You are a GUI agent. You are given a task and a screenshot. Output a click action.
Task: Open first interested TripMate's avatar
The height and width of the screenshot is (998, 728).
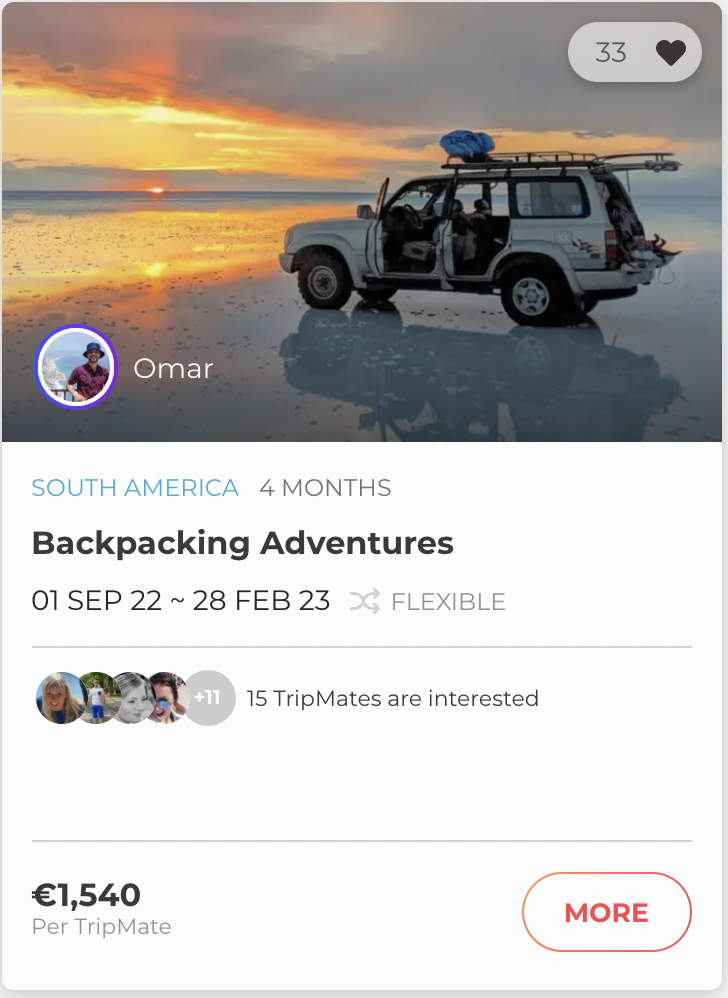[59, 697]
